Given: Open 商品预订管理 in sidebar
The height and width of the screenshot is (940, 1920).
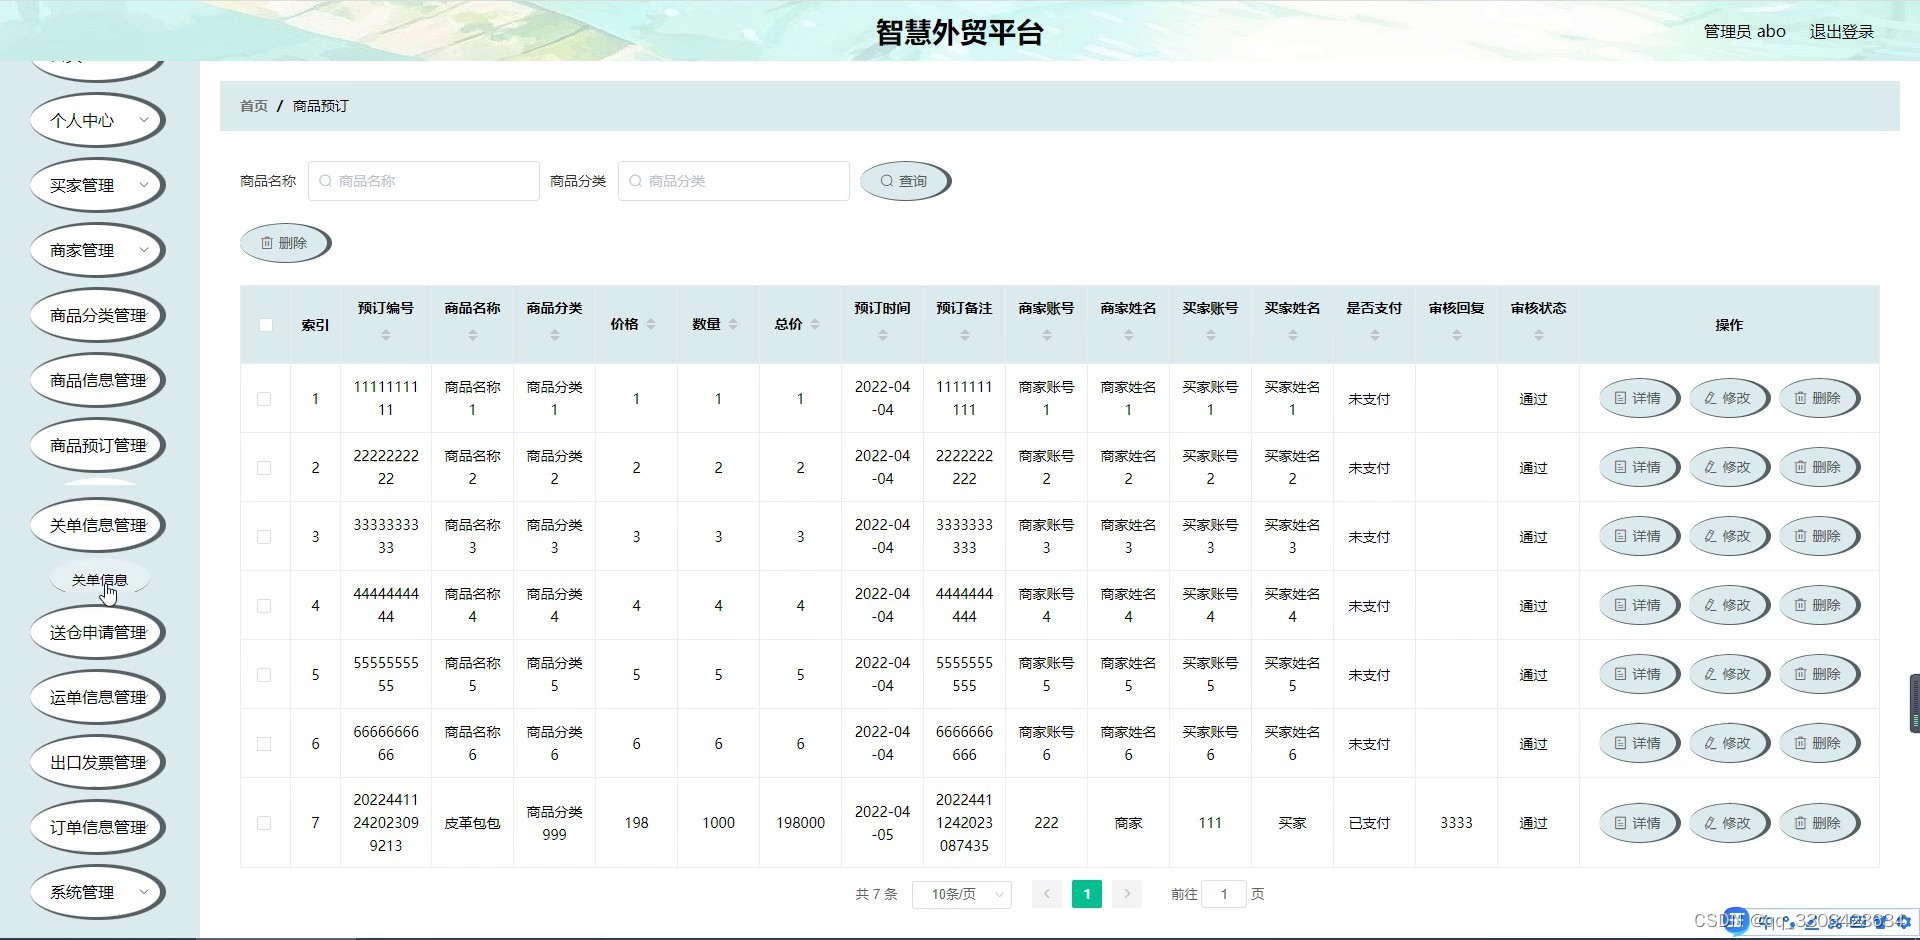Looking at the screenshot, I should [96, 445].
